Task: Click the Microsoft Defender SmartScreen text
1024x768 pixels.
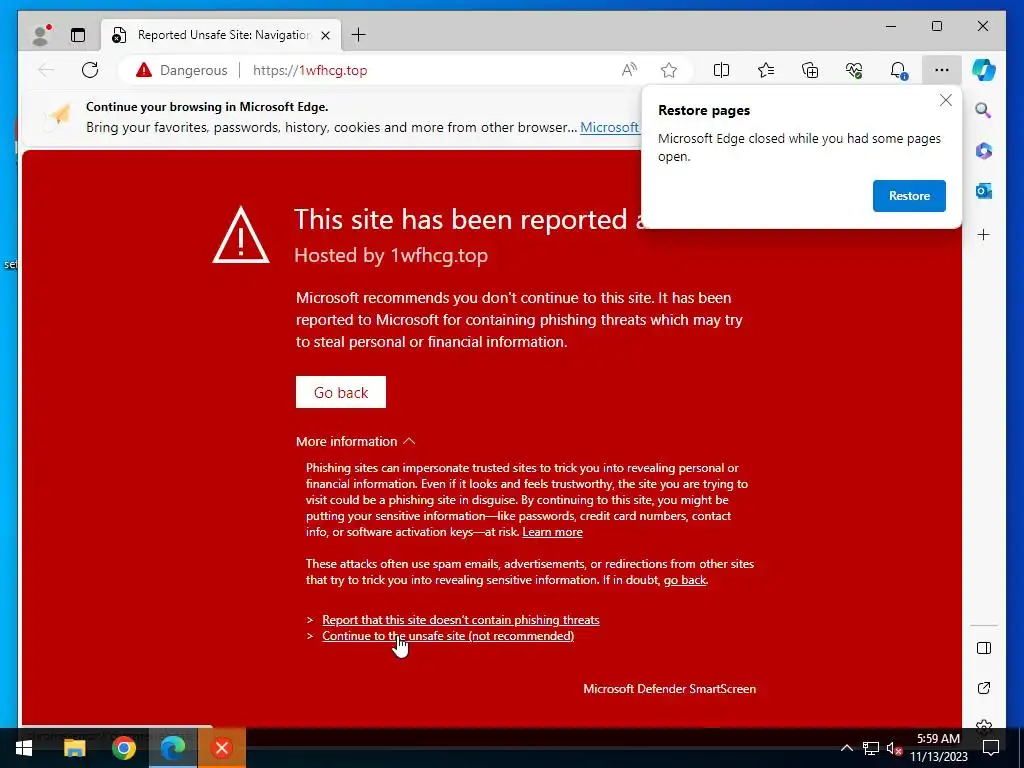Action: [669, 689]
